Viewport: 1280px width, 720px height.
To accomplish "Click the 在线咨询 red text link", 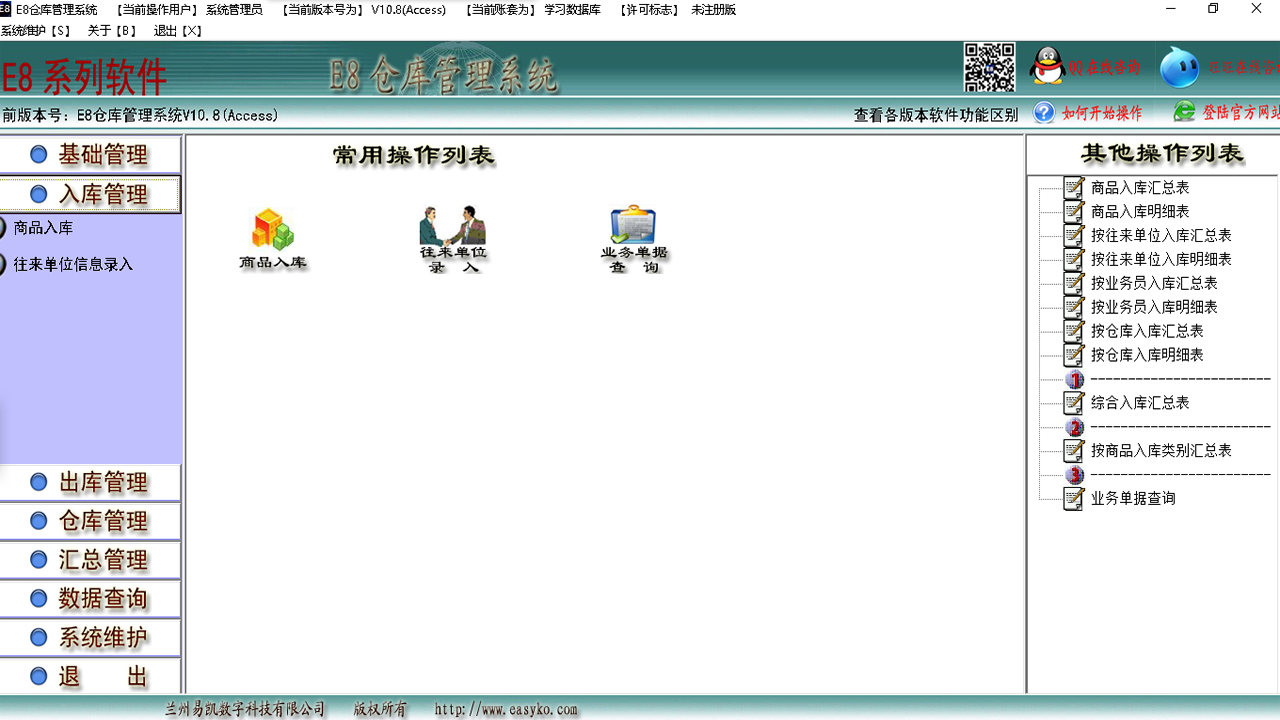I will point(1105,68).
